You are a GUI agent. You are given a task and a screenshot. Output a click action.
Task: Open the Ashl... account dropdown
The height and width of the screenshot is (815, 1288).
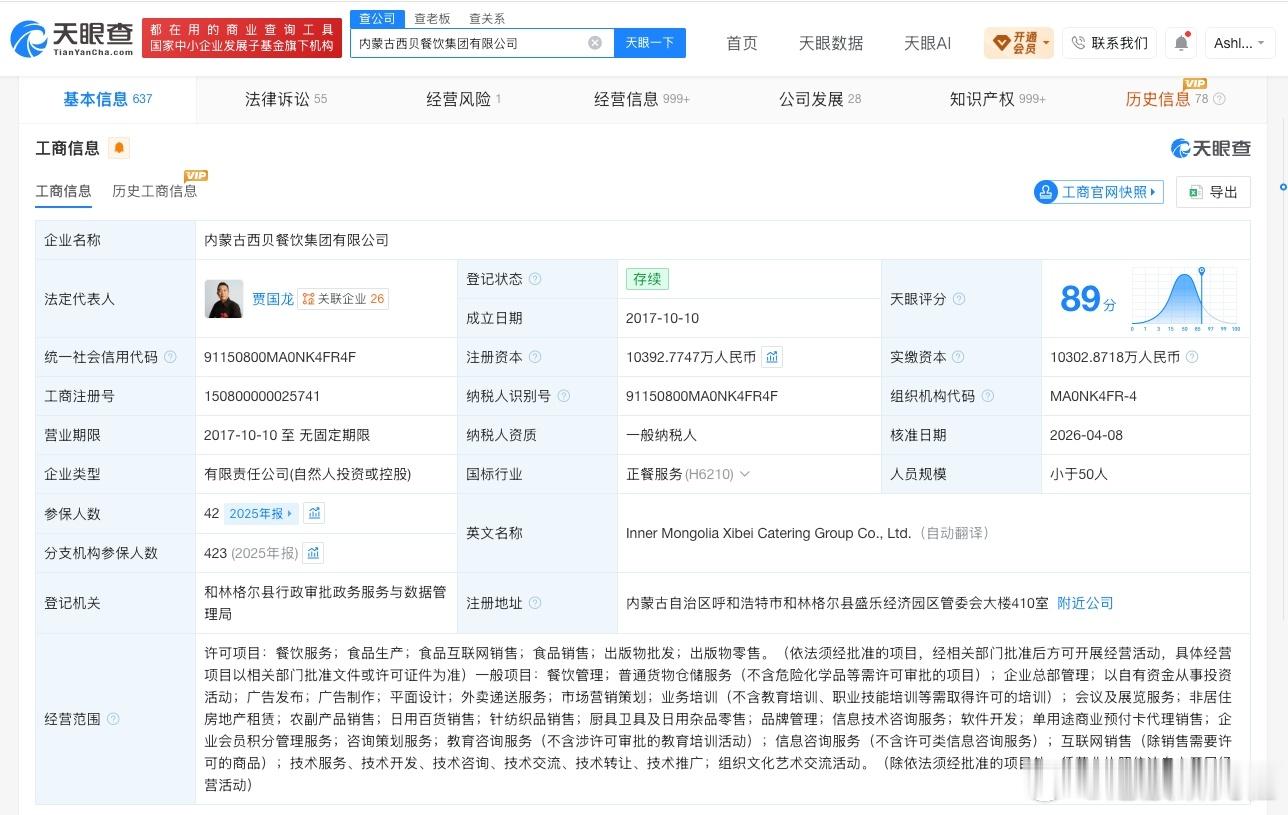tap(1239, 43)
